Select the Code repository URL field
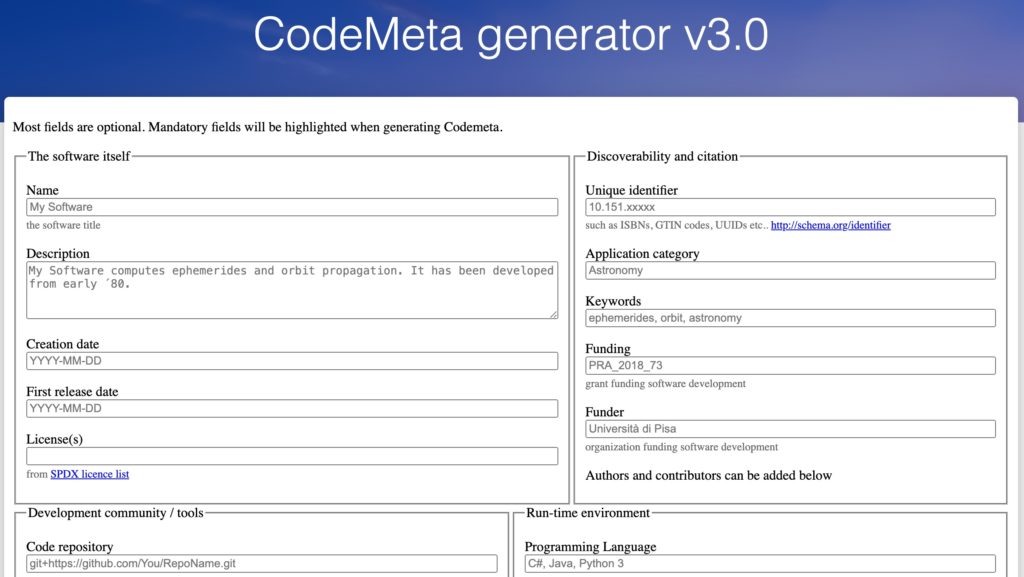Screen dimensions: 1024x577 click(x=261, y=564)
